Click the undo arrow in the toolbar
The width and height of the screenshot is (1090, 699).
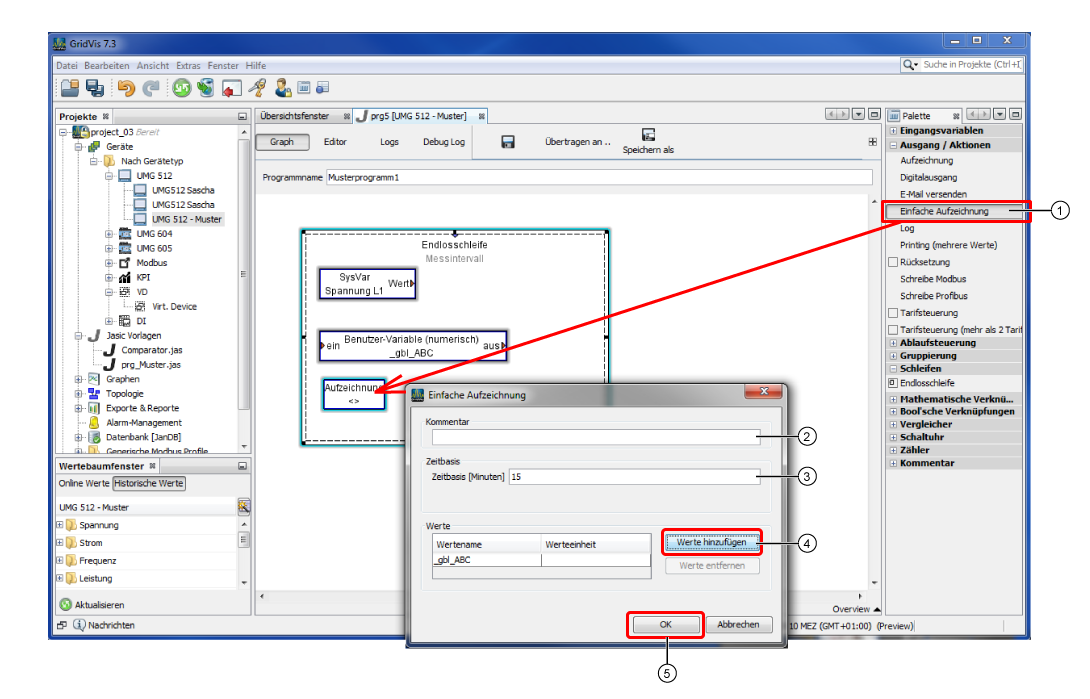tap(126, 88)
